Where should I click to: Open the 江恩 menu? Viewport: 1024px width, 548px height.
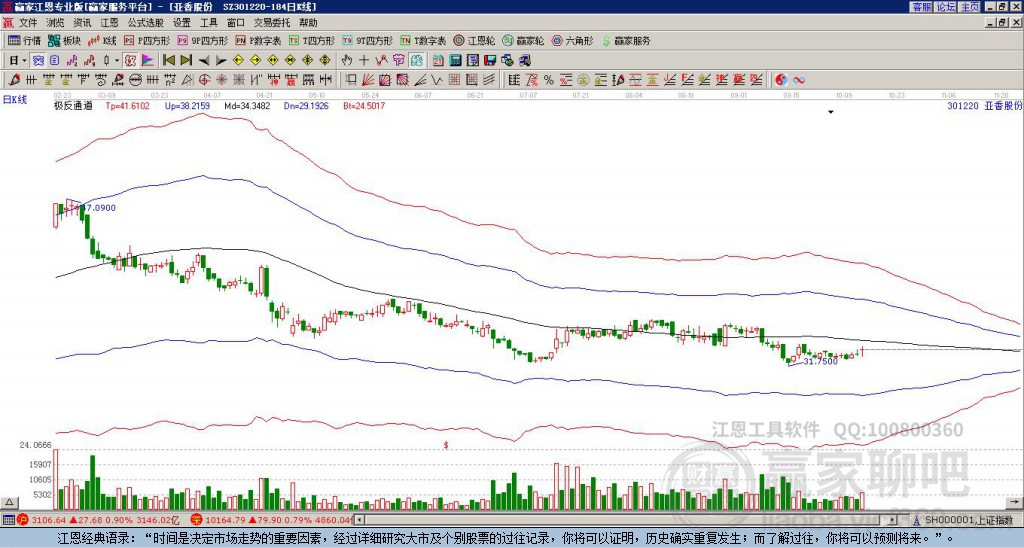109,23
